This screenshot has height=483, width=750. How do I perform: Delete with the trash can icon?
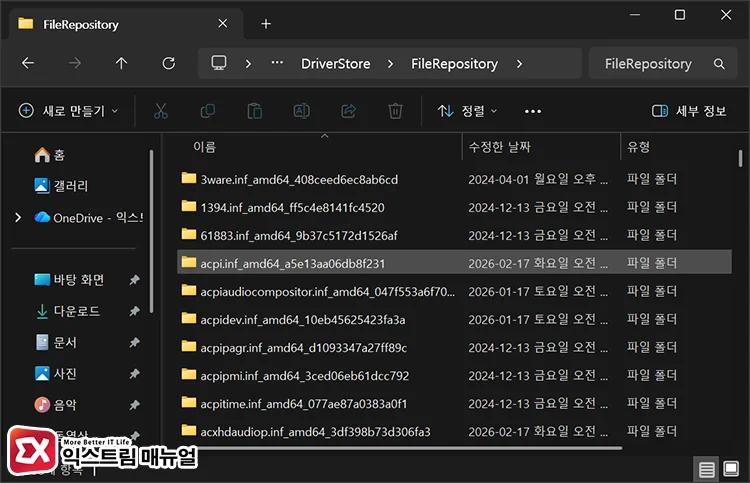395,111
